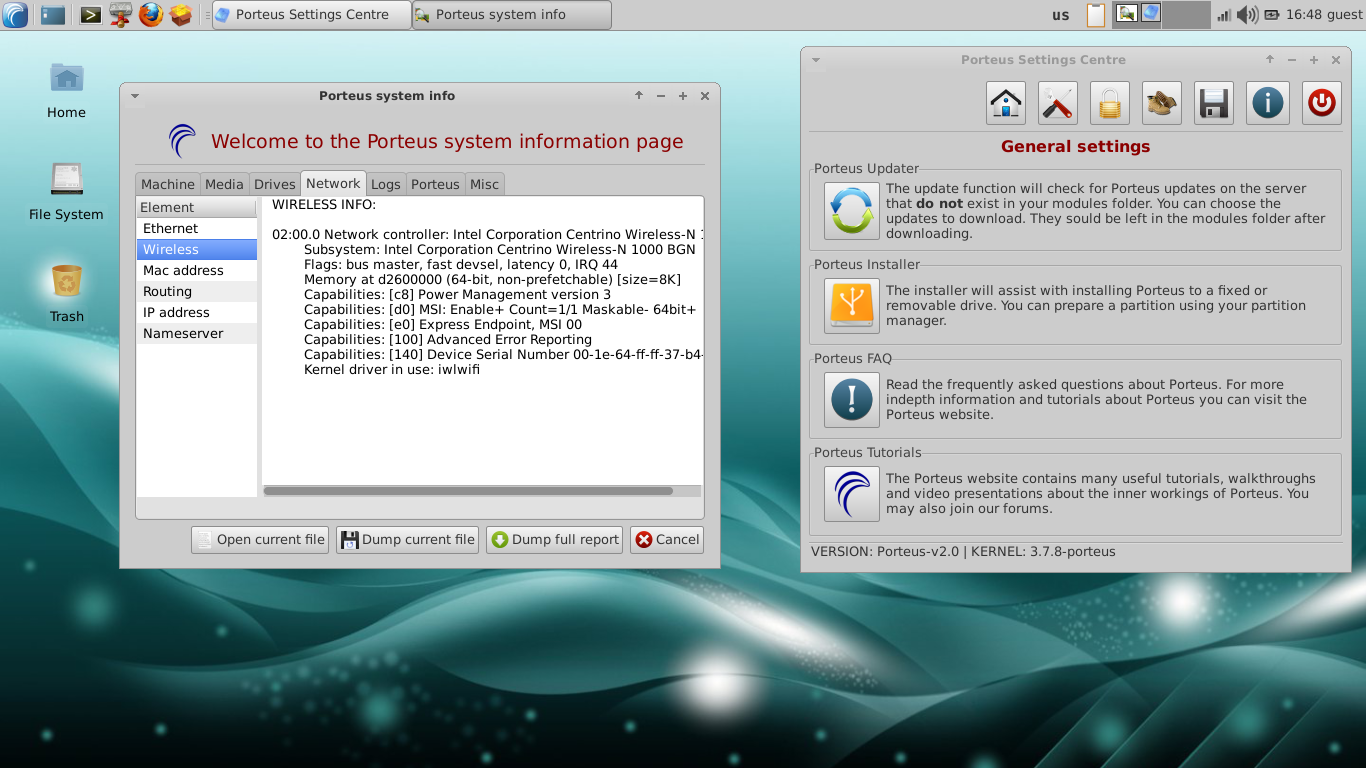The width and height of the screenshot is (1366, 768).
Task: Click the Dump current file button
Action: [x=408, y=540]
